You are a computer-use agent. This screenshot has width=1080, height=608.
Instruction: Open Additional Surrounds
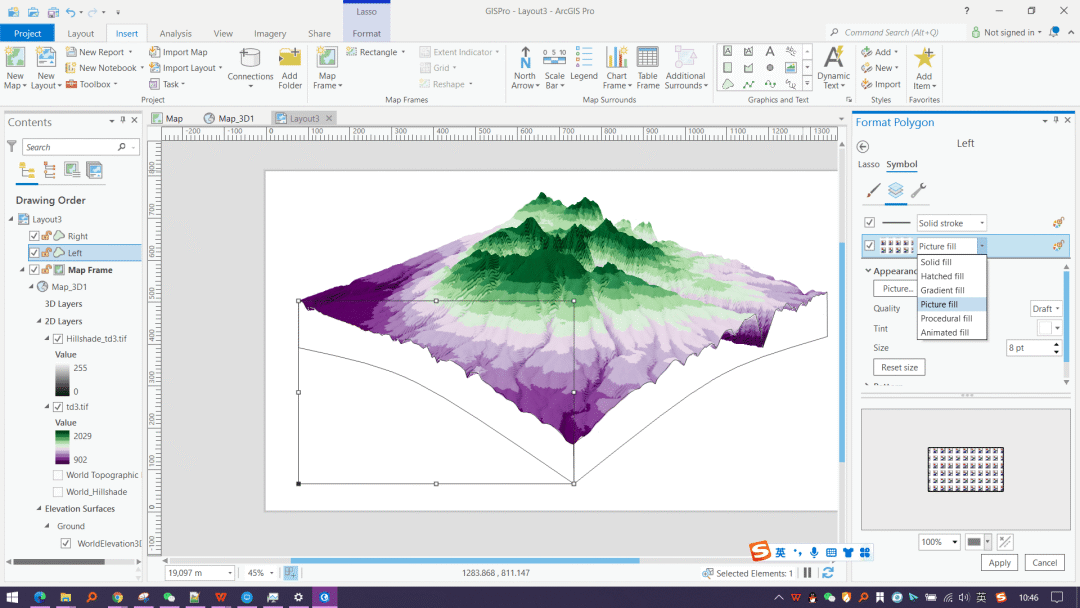[686, 67]
